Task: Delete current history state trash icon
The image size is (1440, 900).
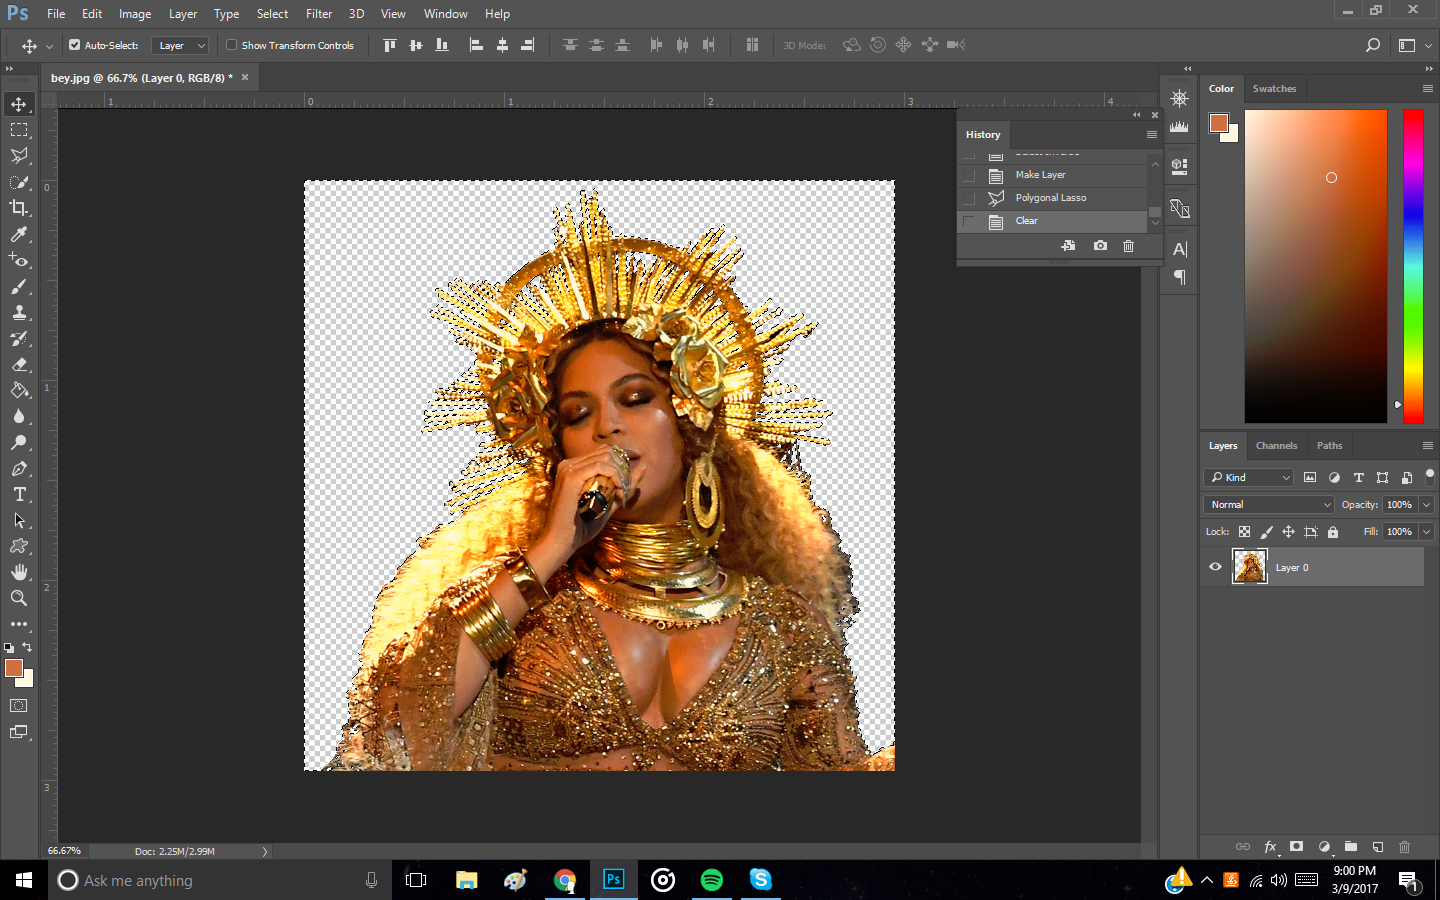Action: 1128,246
